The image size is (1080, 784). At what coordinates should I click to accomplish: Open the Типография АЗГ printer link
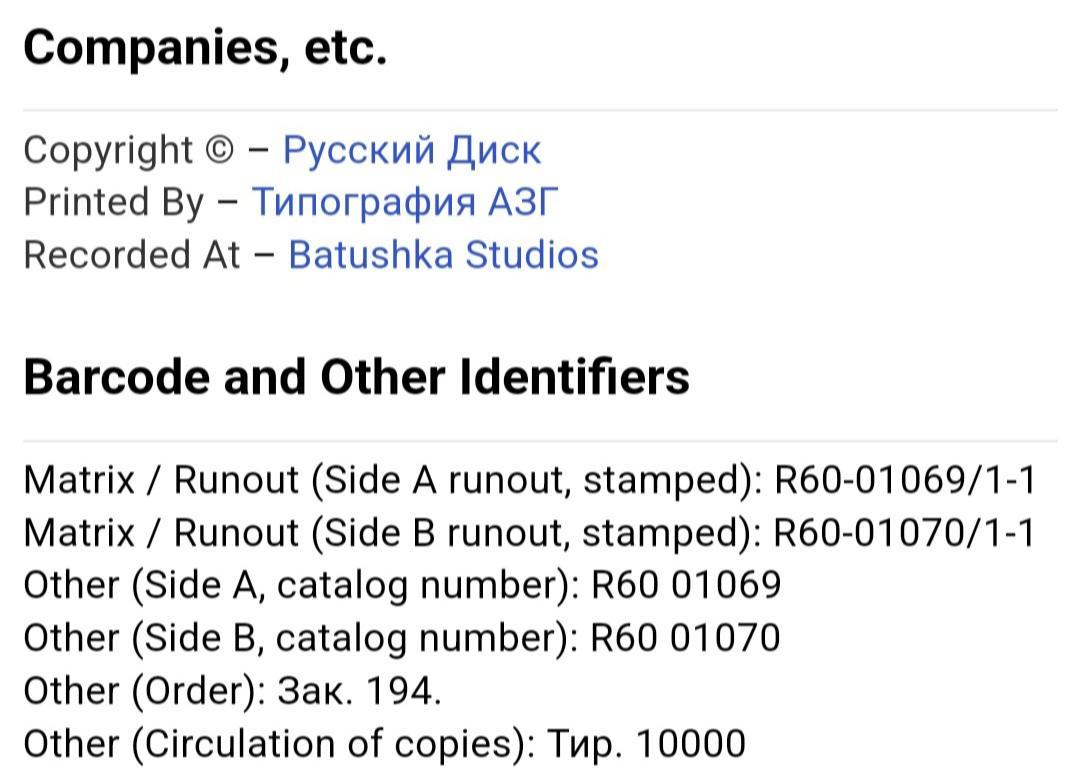pos(404,202)
